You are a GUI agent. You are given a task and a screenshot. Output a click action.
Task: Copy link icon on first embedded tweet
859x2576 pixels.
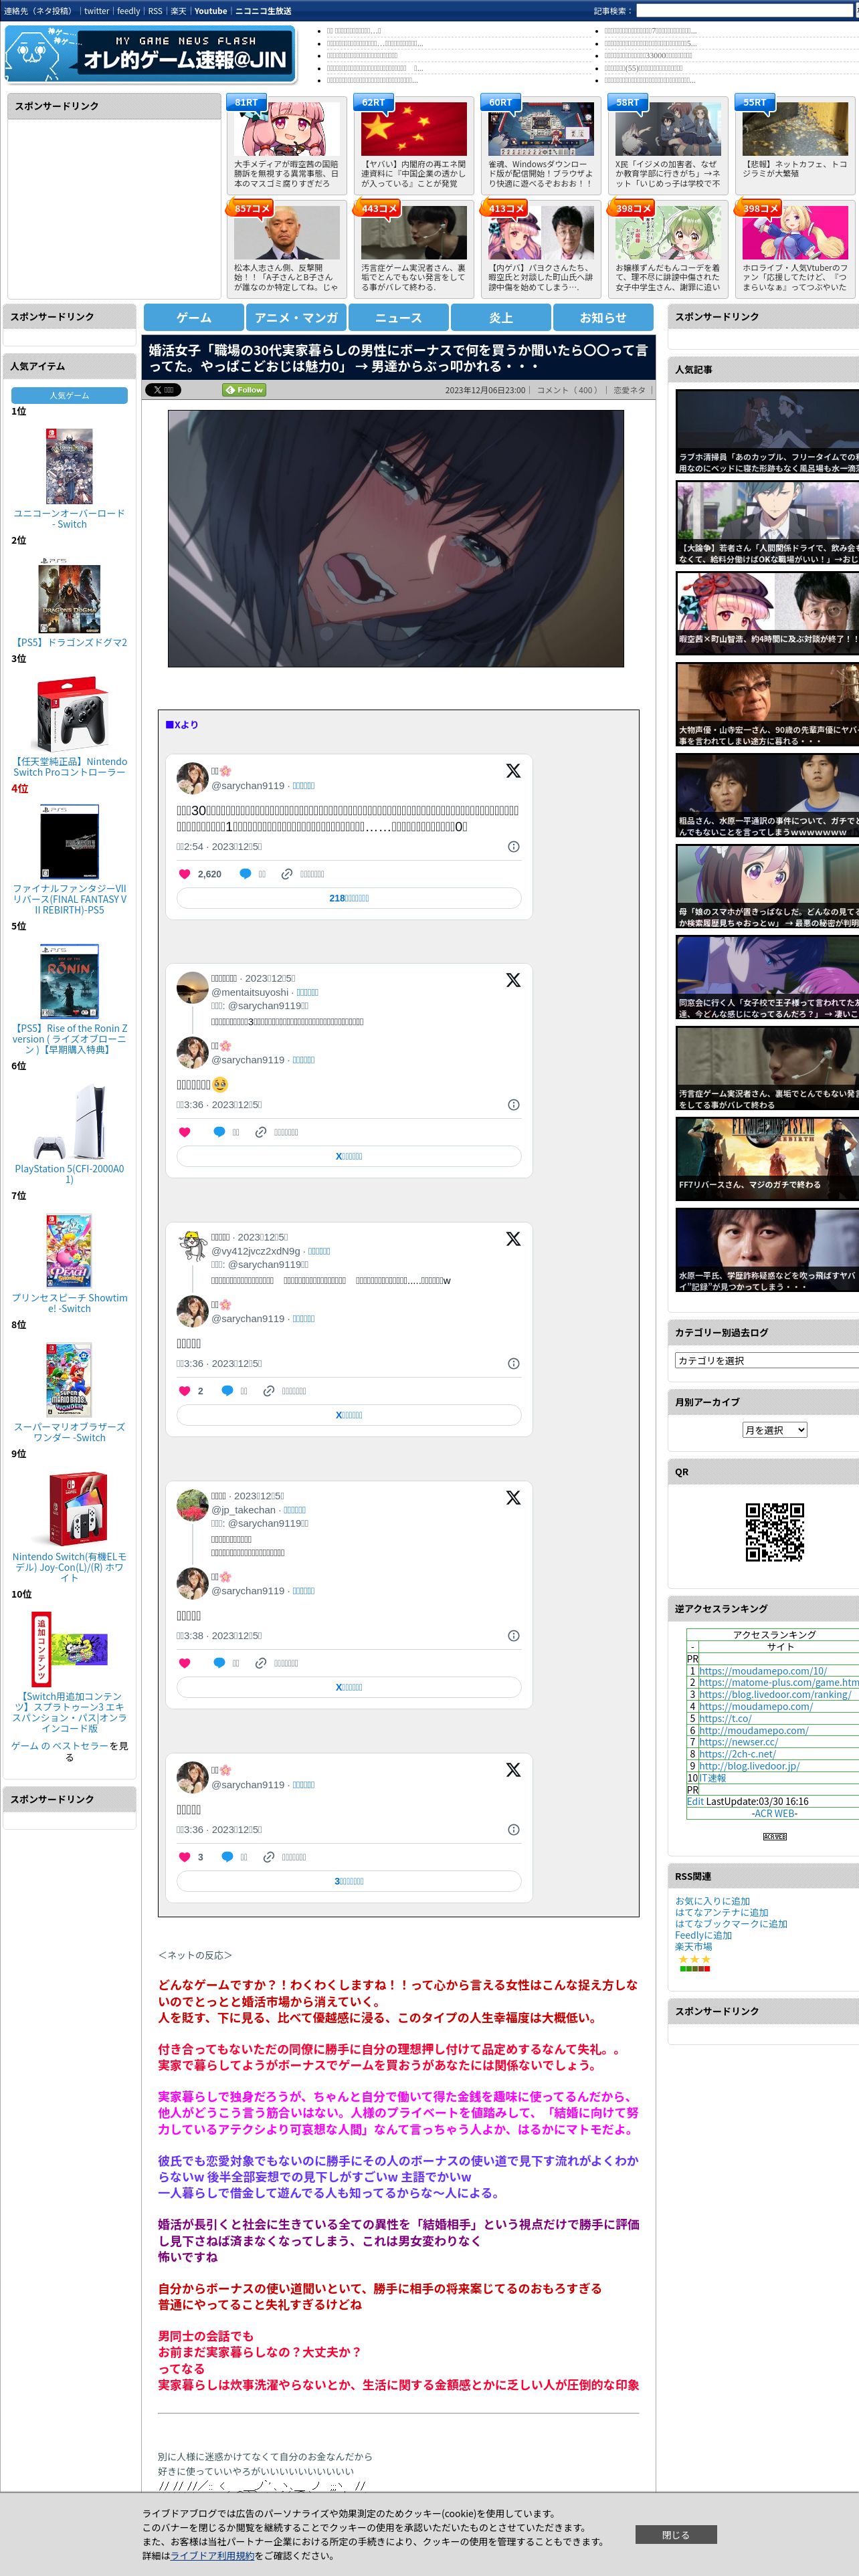[287, 874]
